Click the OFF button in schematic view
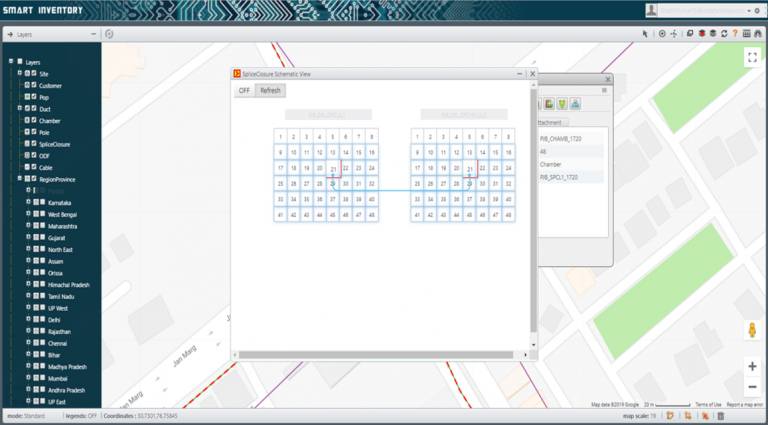 pos(244,91)
